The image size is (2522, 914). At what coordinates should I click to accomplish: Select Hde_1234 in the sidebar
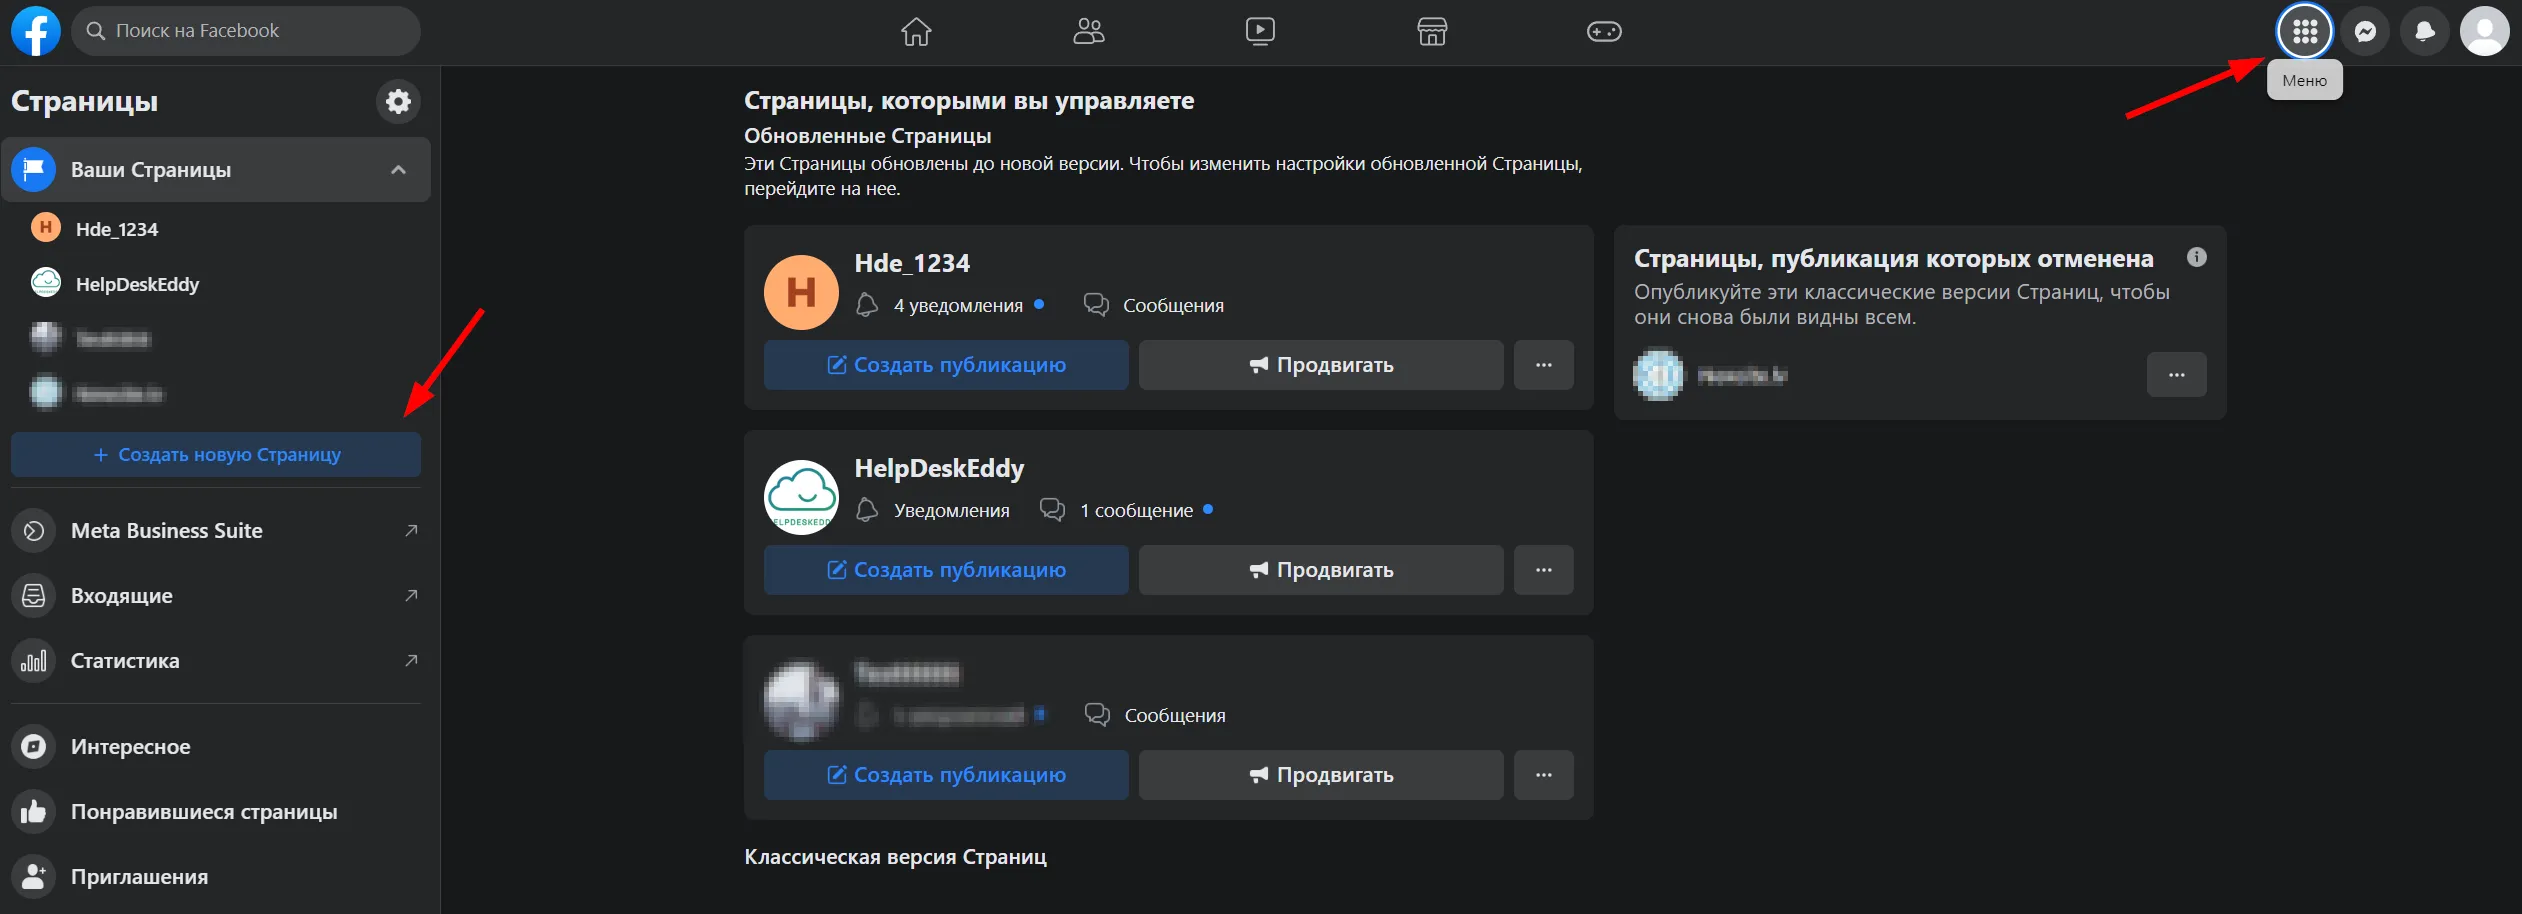(x=216, y=229)
